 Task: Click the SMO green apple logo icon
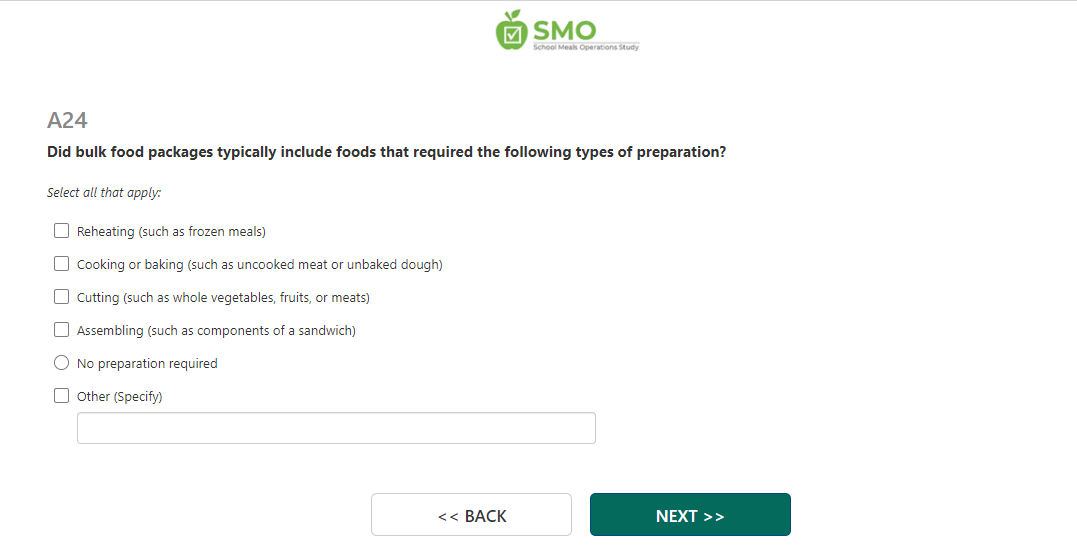click(x=511, y=31)
